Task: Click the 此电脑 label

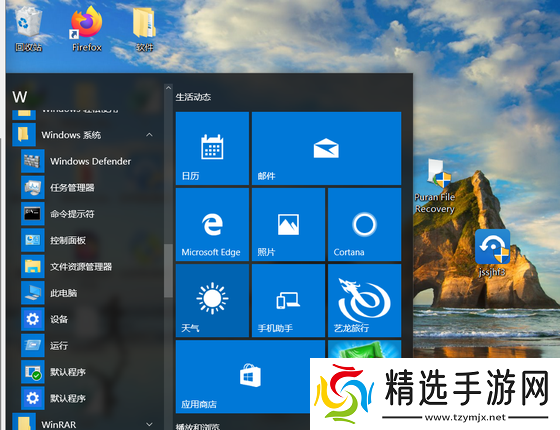Action: point(64,293)
